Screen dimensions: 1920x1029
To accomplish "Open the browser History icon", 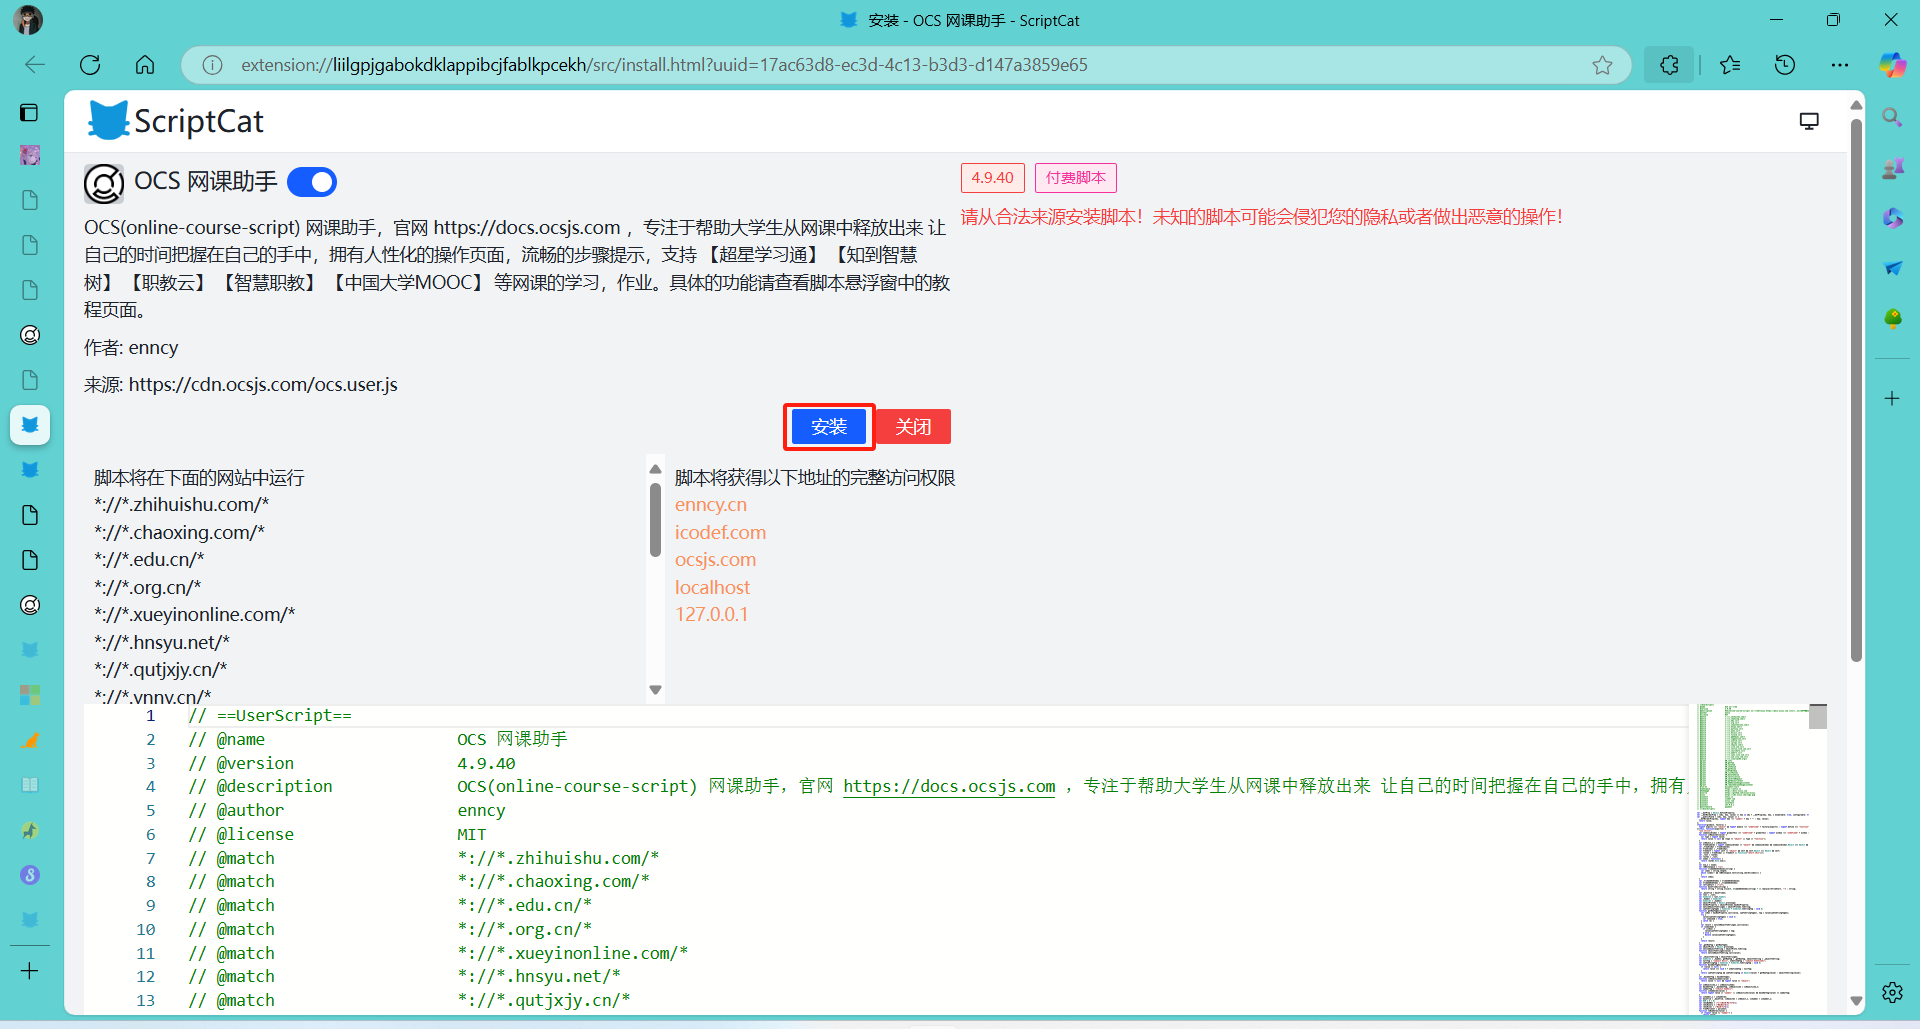I will tap(1785, 65).
